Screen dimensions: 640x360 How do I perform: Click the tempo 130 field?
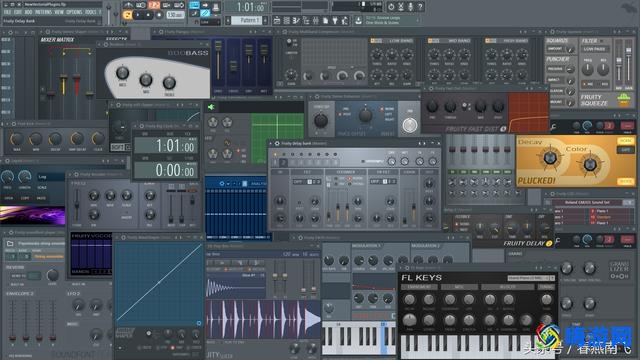(175, 15)
